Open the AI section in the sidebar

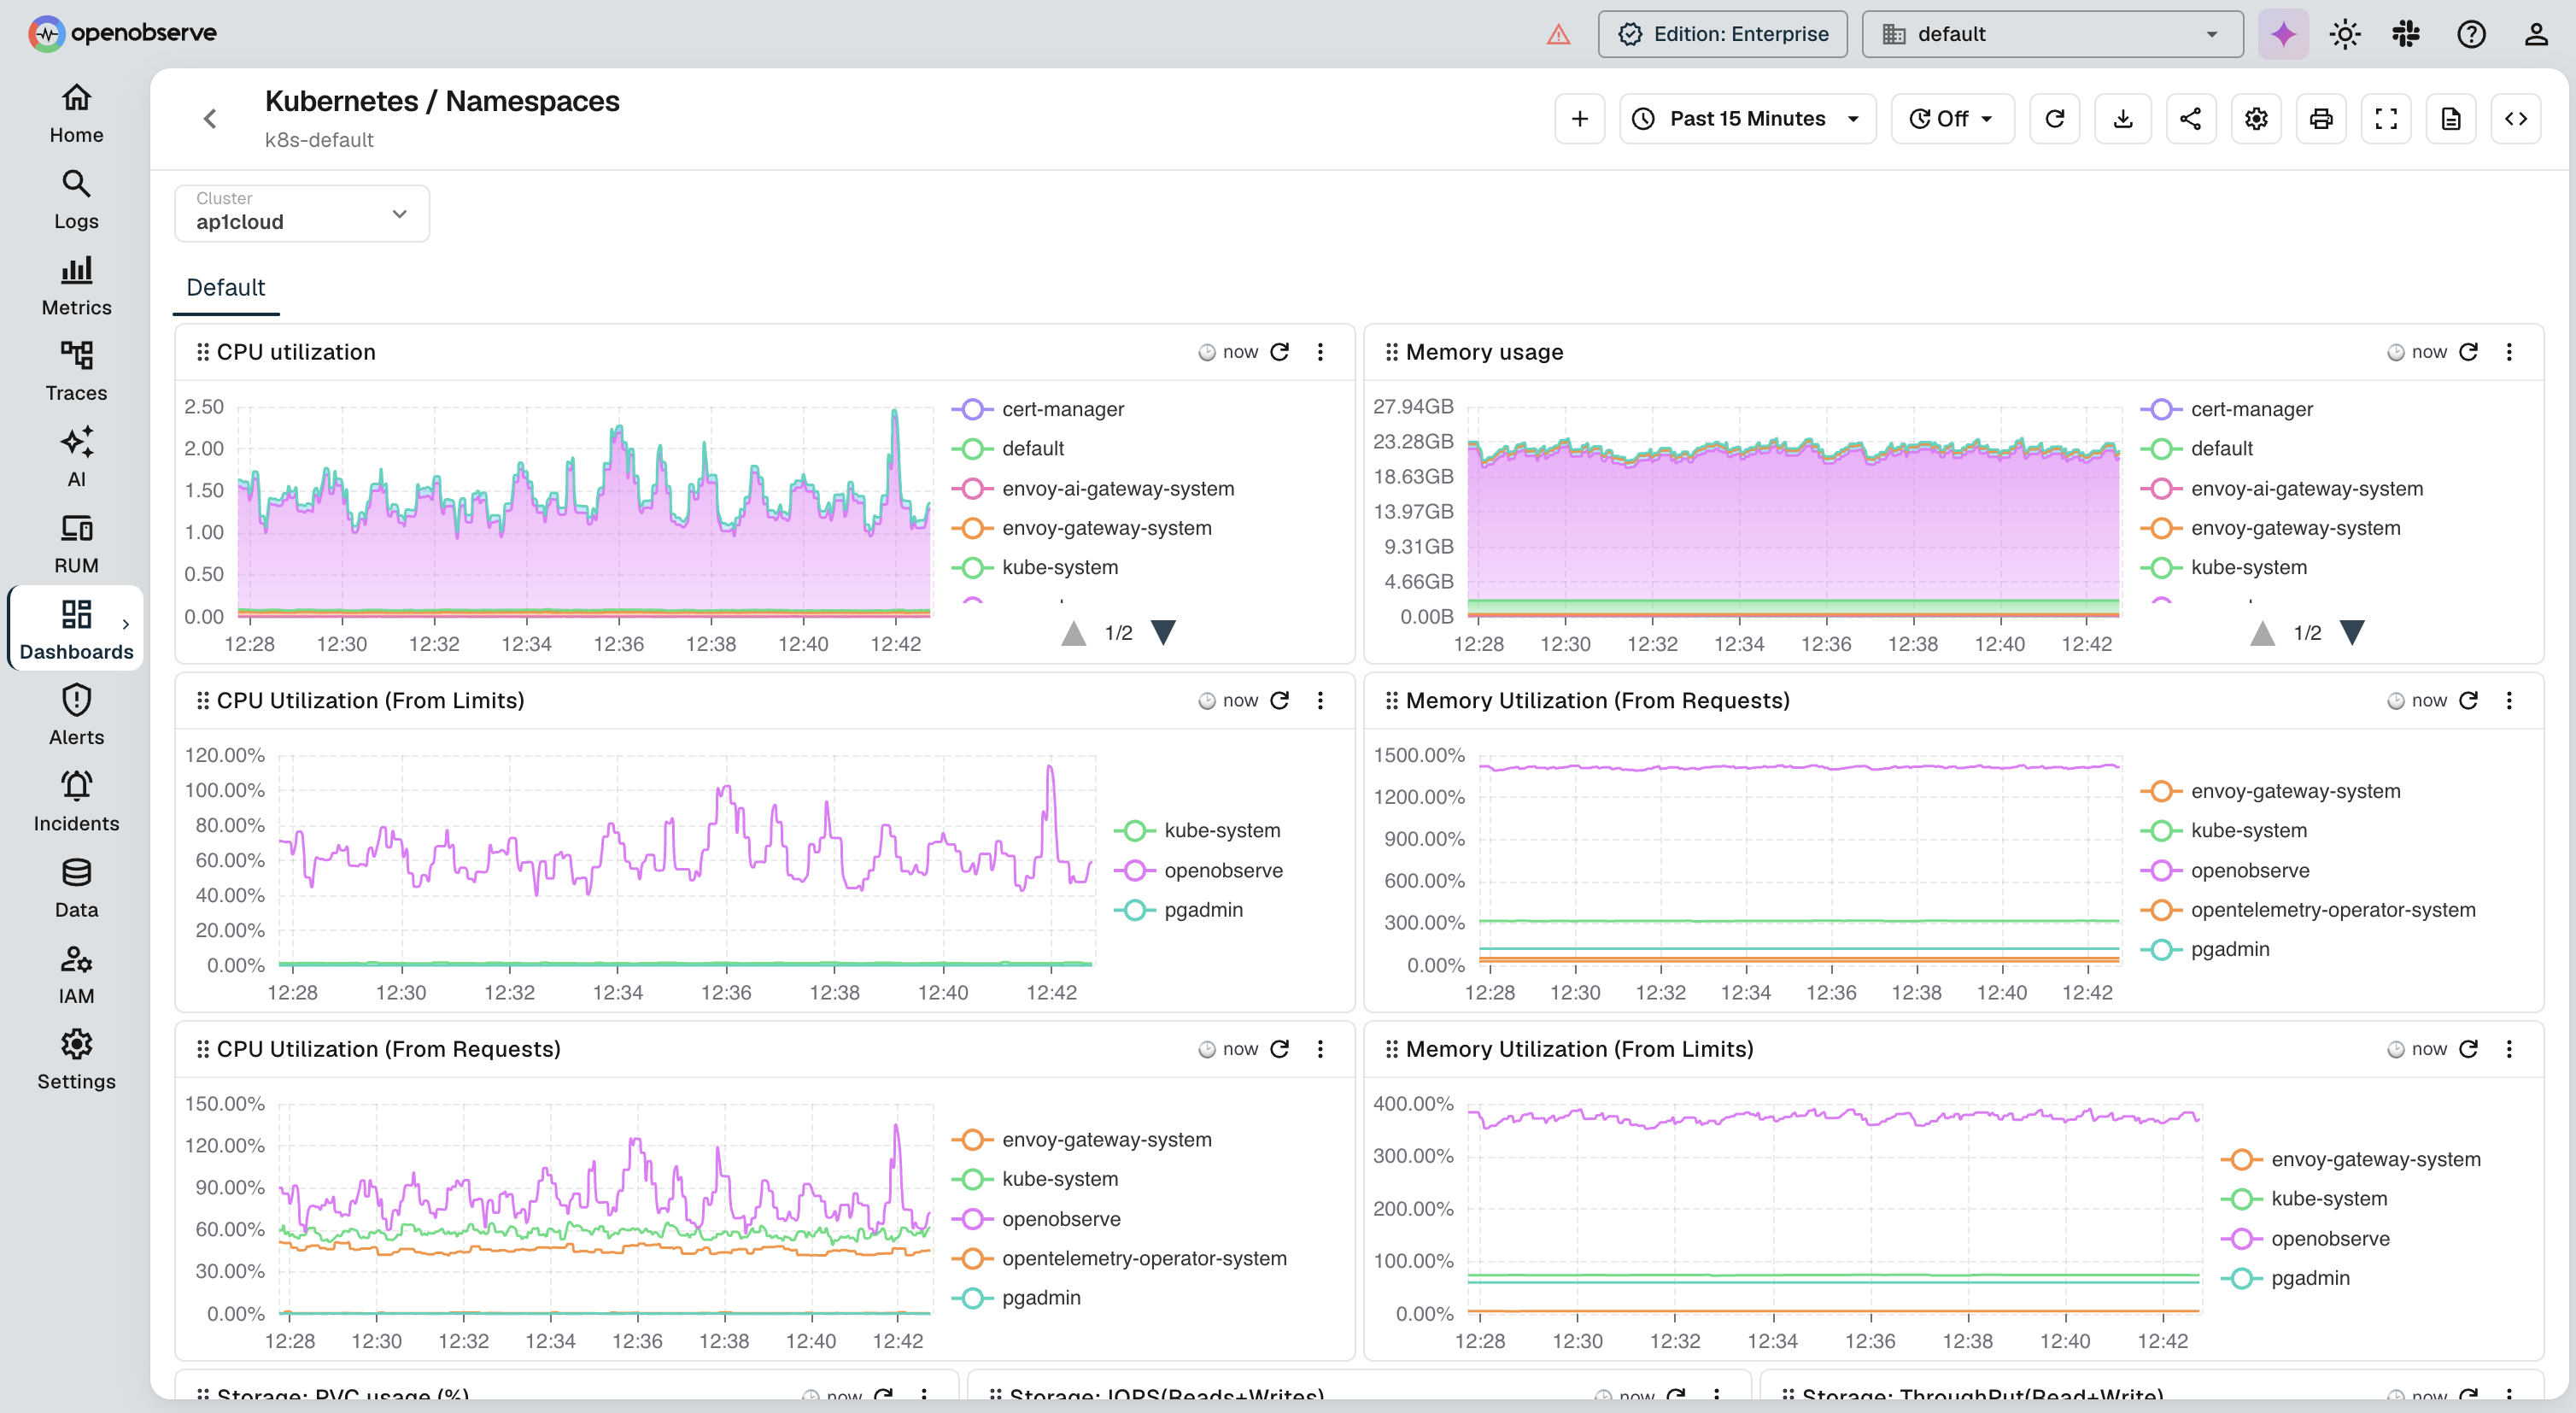76,458
